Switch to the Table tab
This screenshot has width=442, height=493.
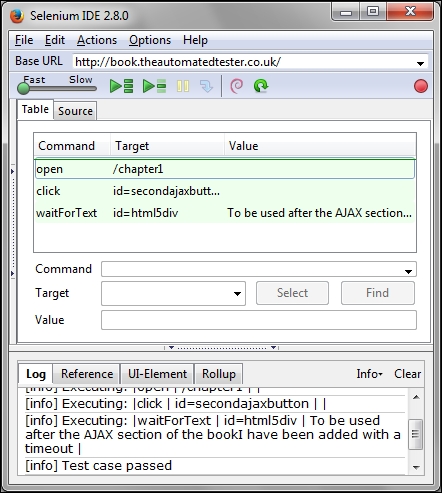coord(35,109)
